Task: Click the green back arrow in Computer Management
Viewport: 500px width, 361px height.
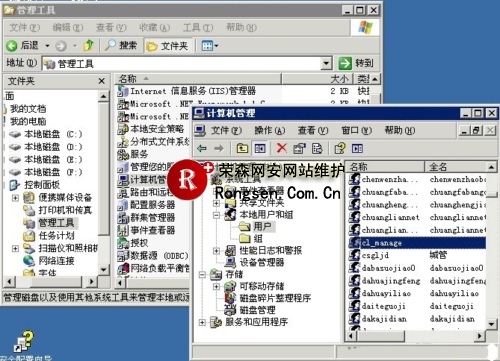Action: (202, 148)
